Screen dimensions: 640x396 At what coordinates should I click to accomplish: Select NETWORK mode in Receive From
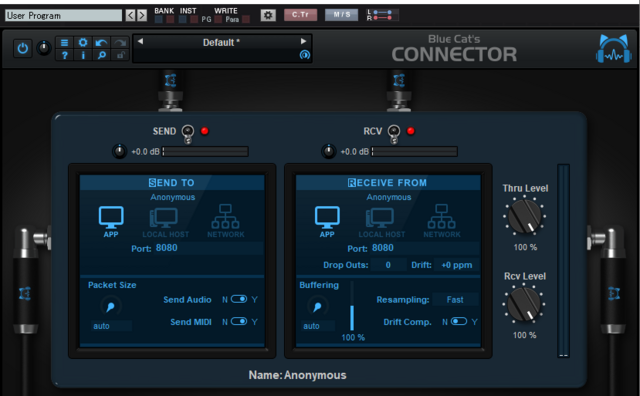(442, 221)
